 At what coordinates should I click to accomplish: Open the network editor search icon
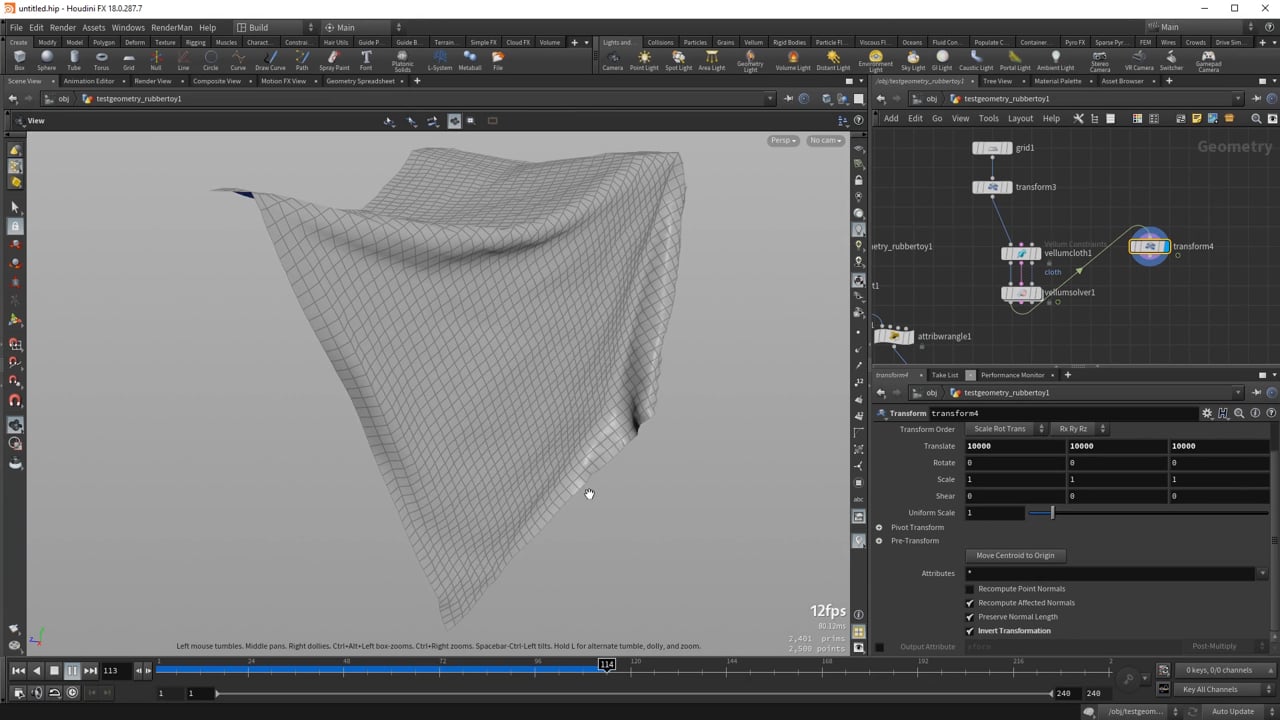1256,118
